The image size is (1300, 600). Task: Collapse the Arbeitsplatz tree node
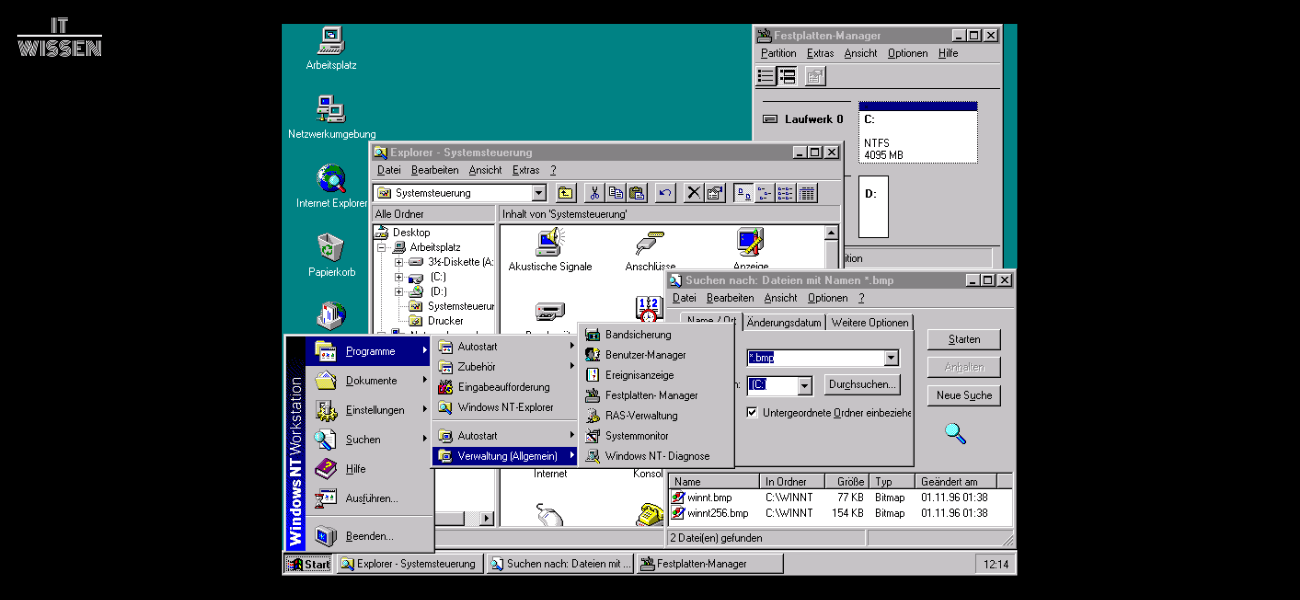point(382,247)
